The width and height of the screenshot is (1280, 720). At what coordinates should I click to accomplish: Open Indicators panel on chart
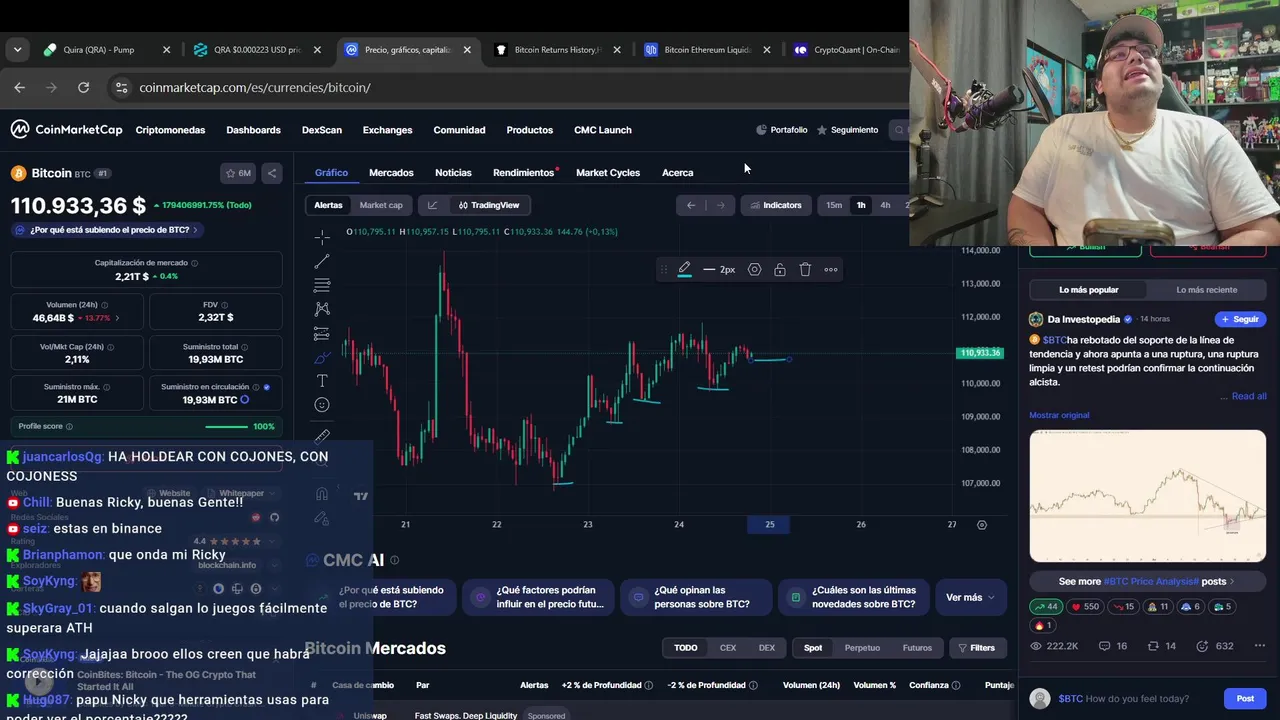pyautogui.click(x=775, y=205)
